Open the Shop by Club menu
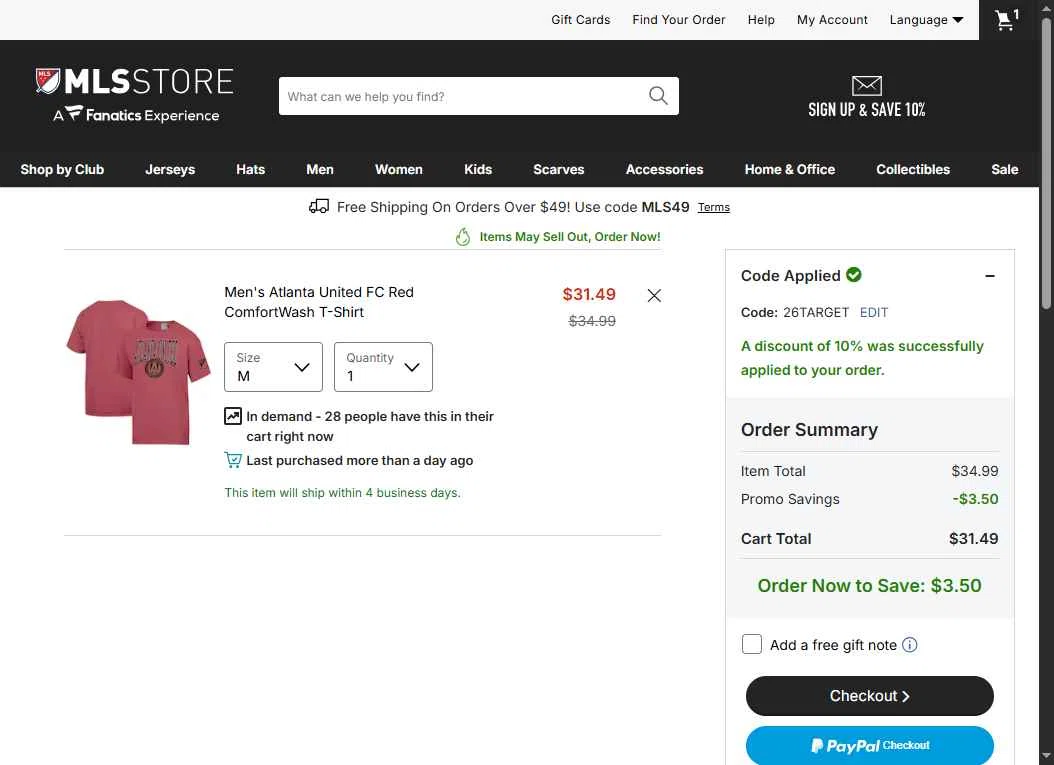Screen dimensions: 1054x765 (62, 169)
